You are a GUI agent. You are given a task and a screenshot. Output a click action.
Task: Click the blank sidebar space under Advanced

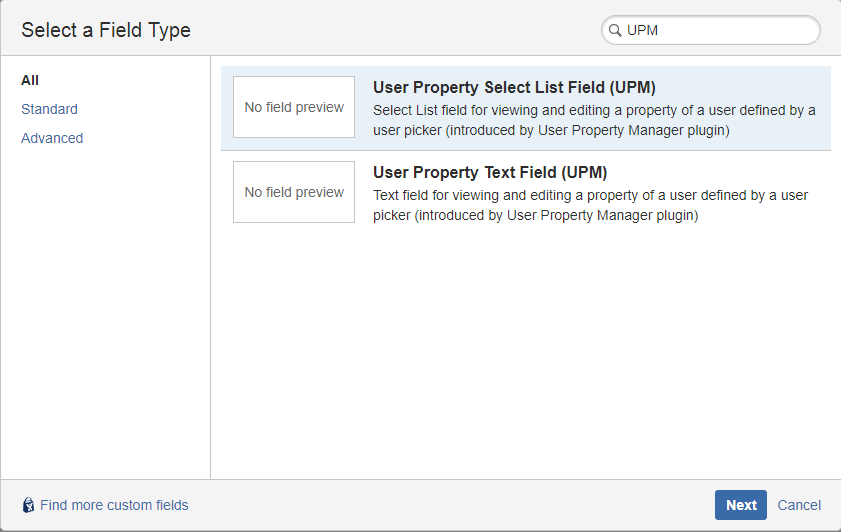(x=105, y=300)
